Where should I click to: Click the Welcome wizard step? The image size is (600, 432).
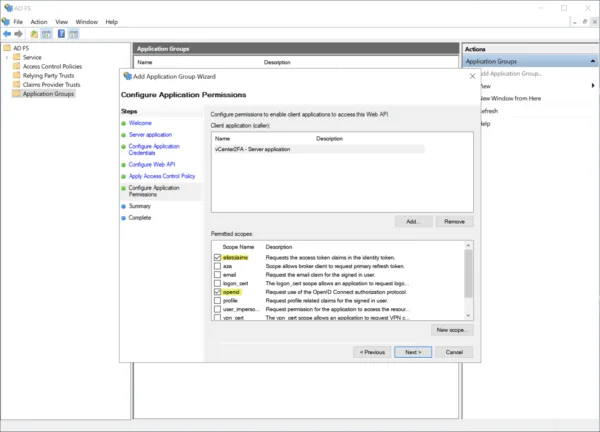click(140, 123)
